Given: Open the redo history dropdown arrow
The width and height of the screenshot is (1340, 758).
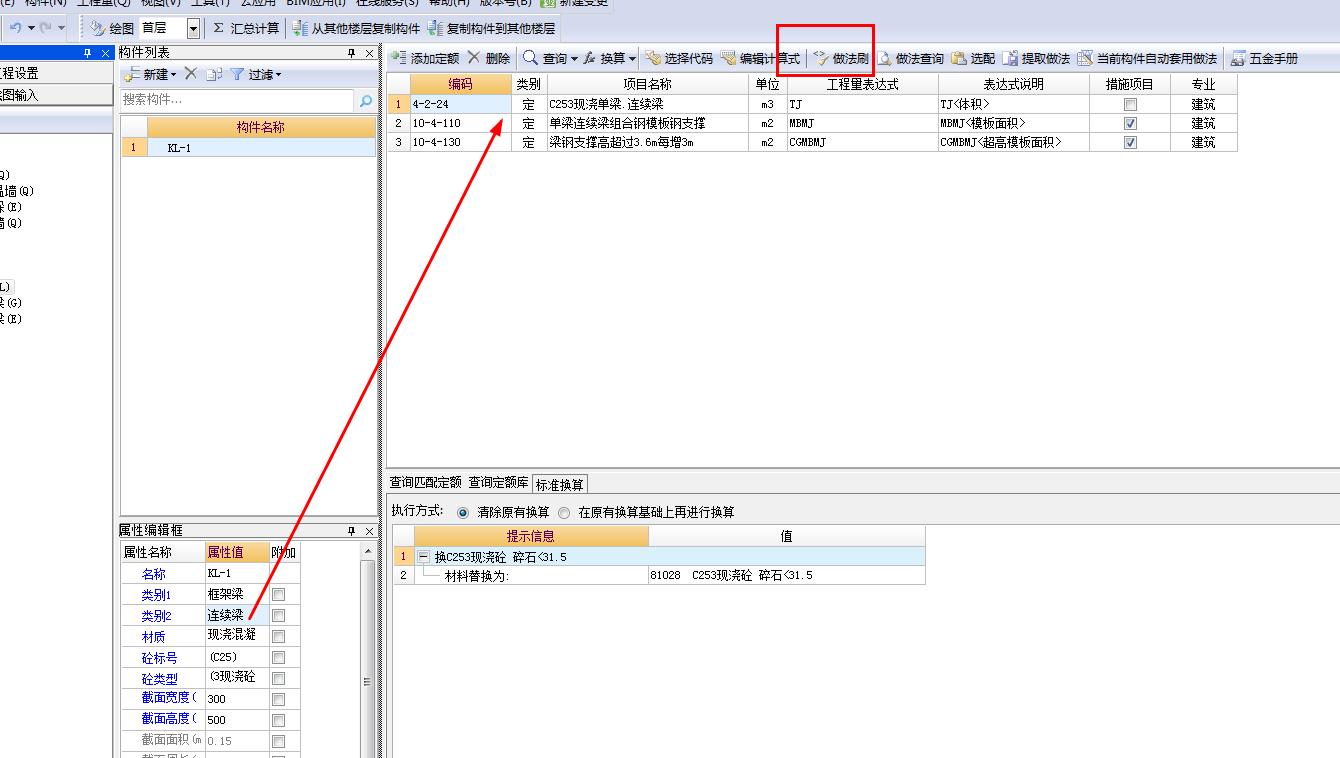Looking at the screenshot, I should [61, 28].
